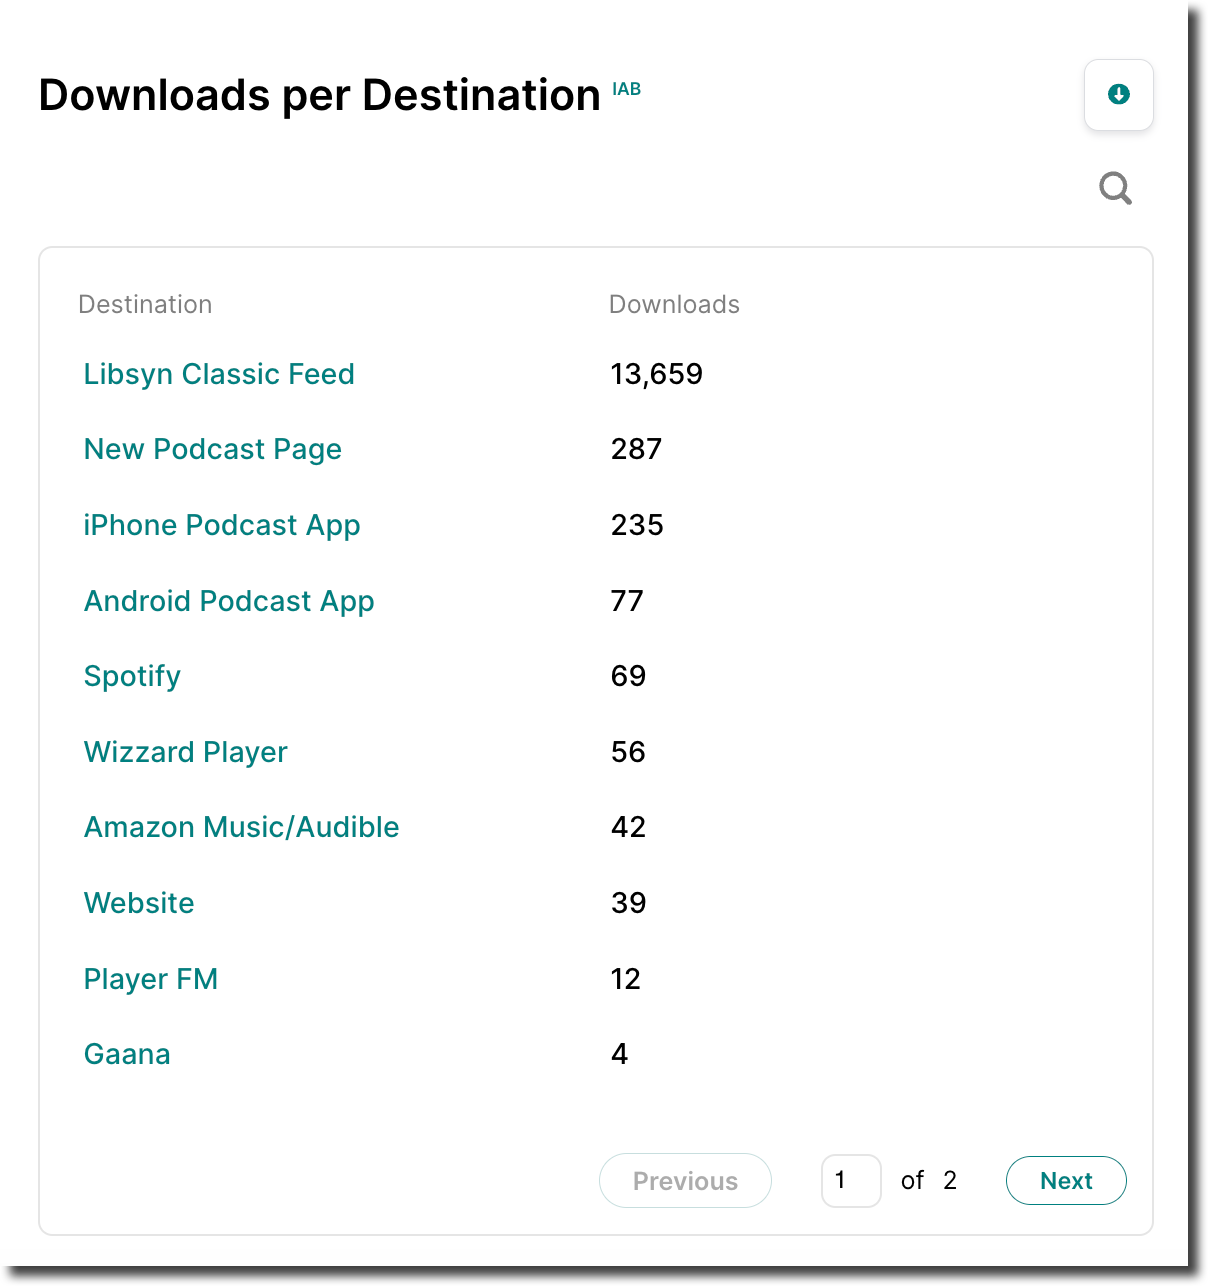This screenshot has width=1208, height=1286.
Task: Open the Libsyn Classic Feed destination
Action: (219, 374)
